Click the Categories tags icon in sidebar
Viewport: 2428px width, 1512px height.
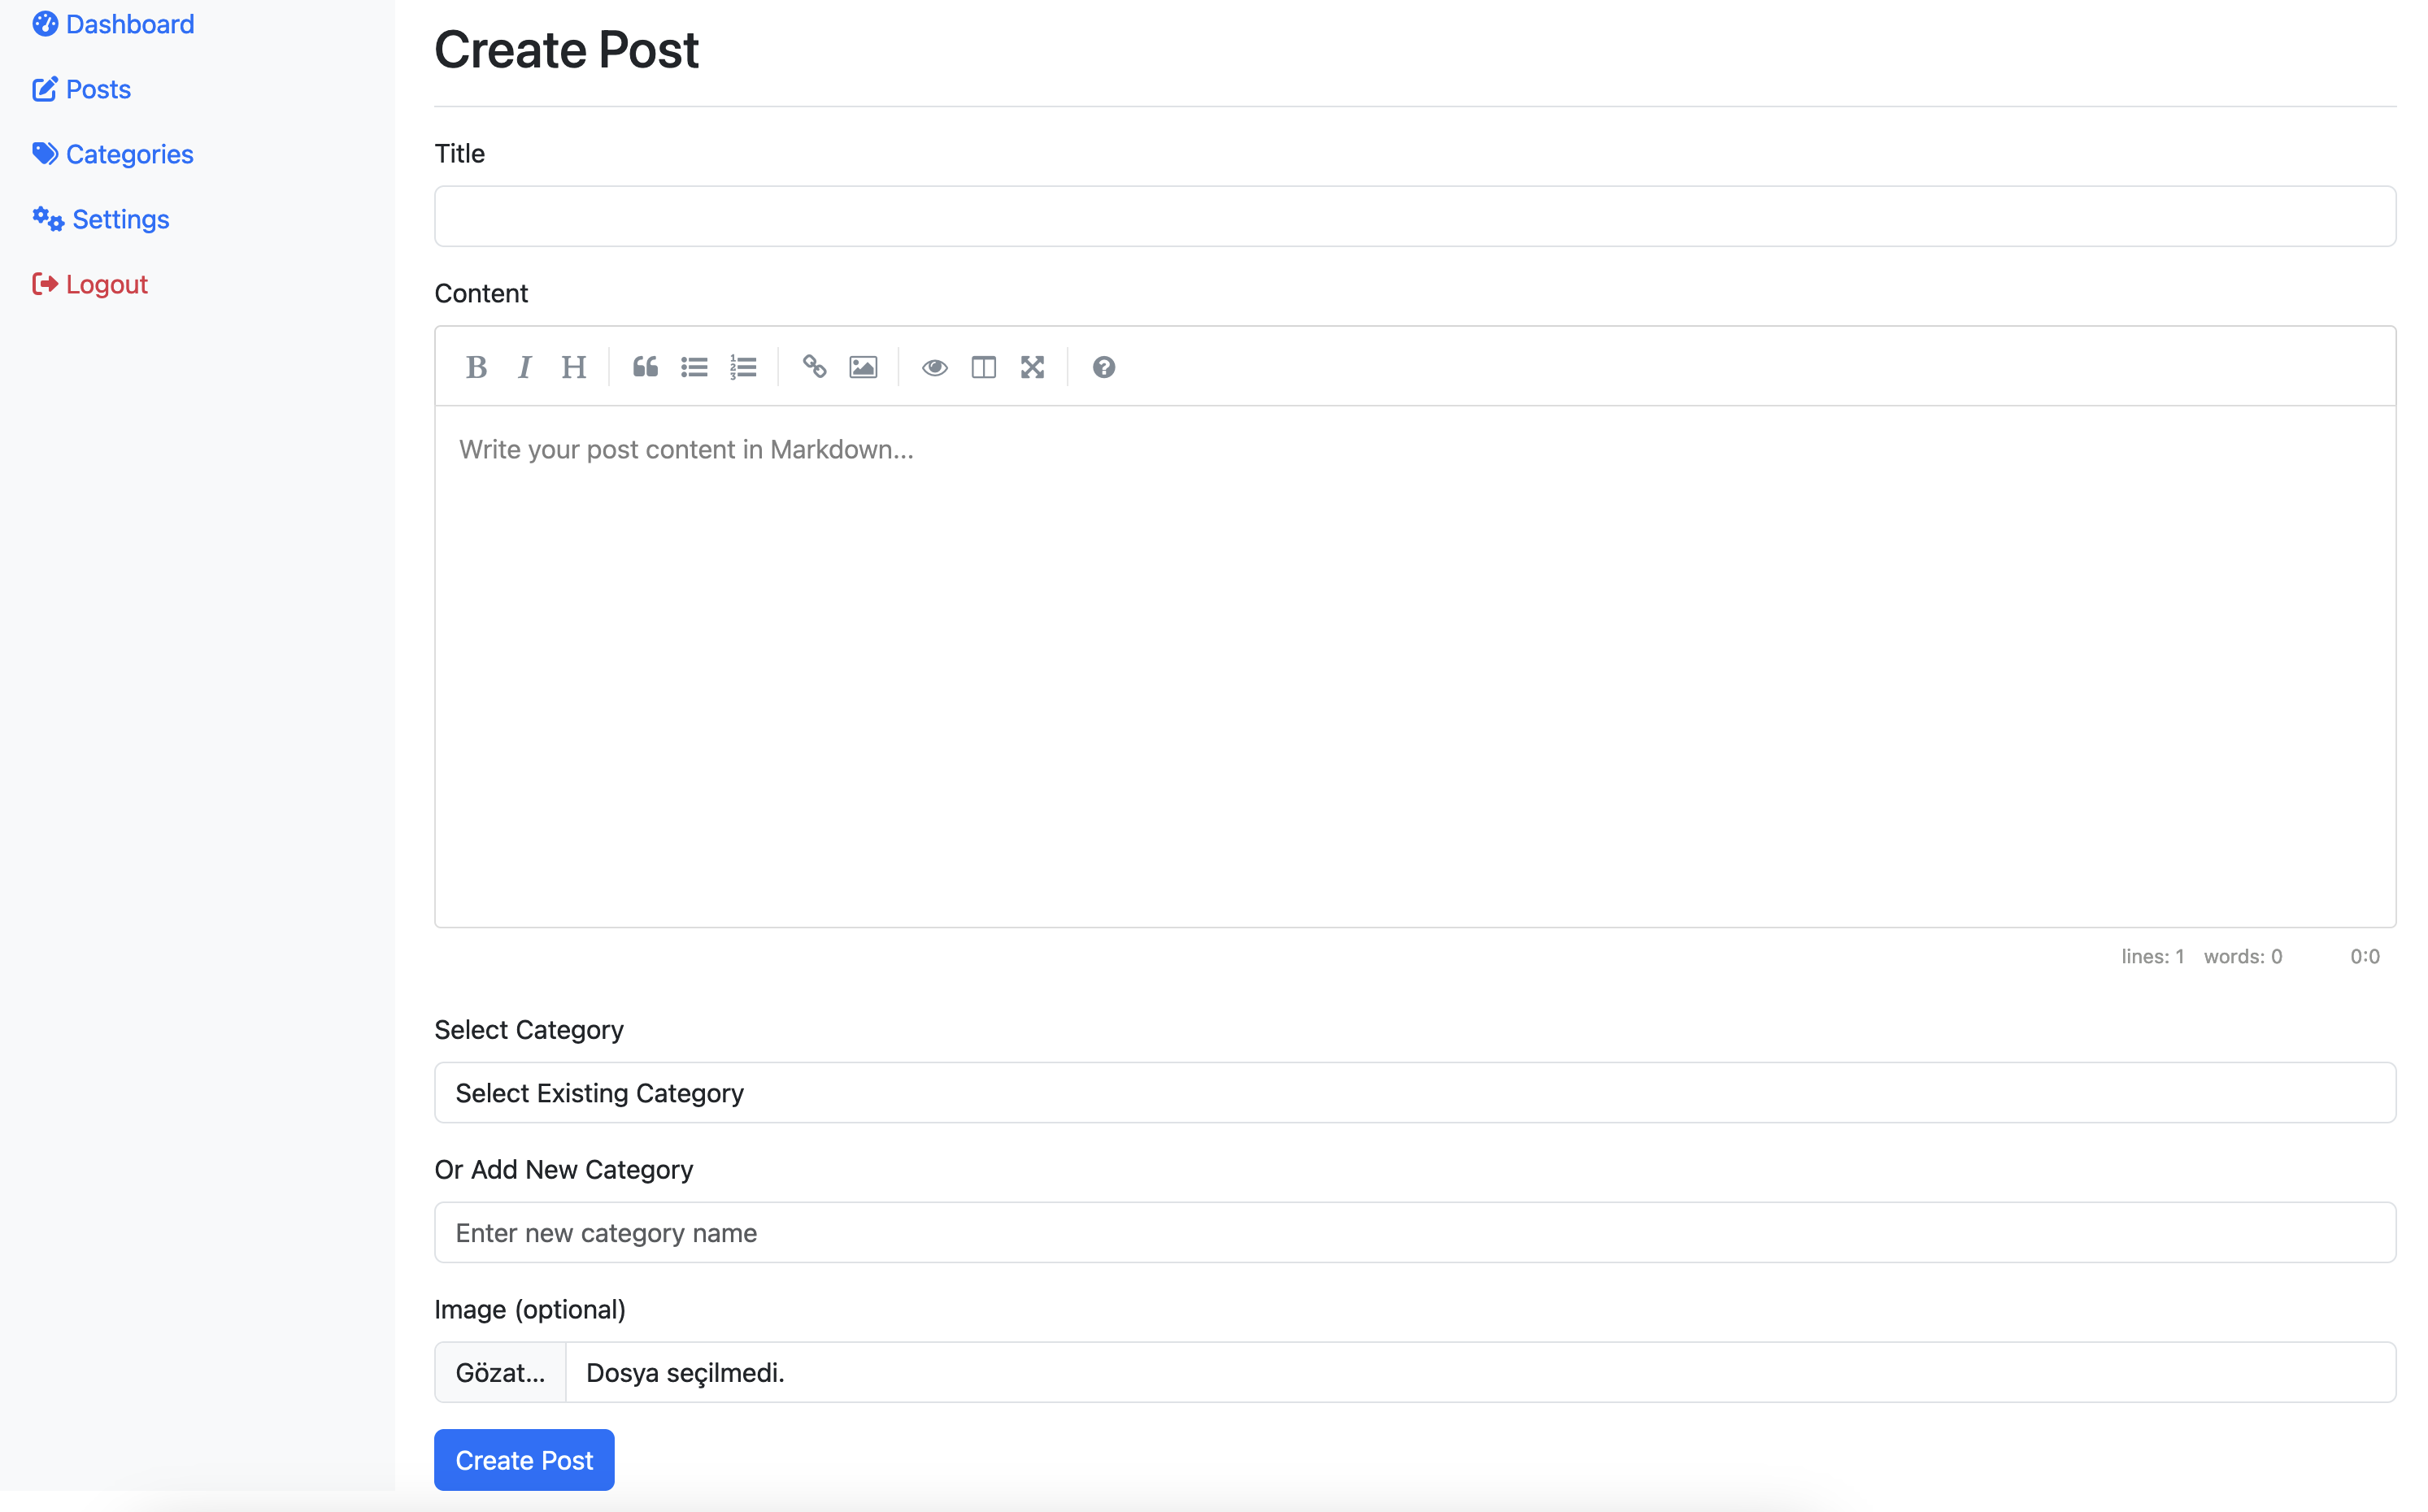coord(45,153)
